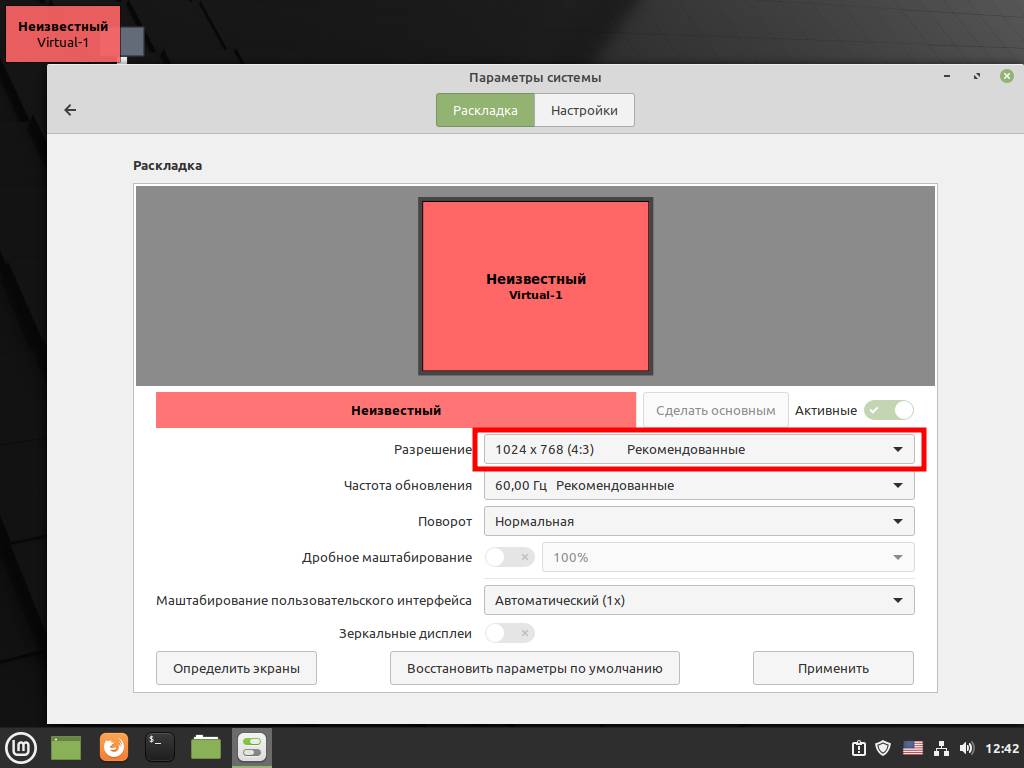Expand the Частота обновления dropdown
The height and width of the screenshot is (768, 1024).
[698, 486]
